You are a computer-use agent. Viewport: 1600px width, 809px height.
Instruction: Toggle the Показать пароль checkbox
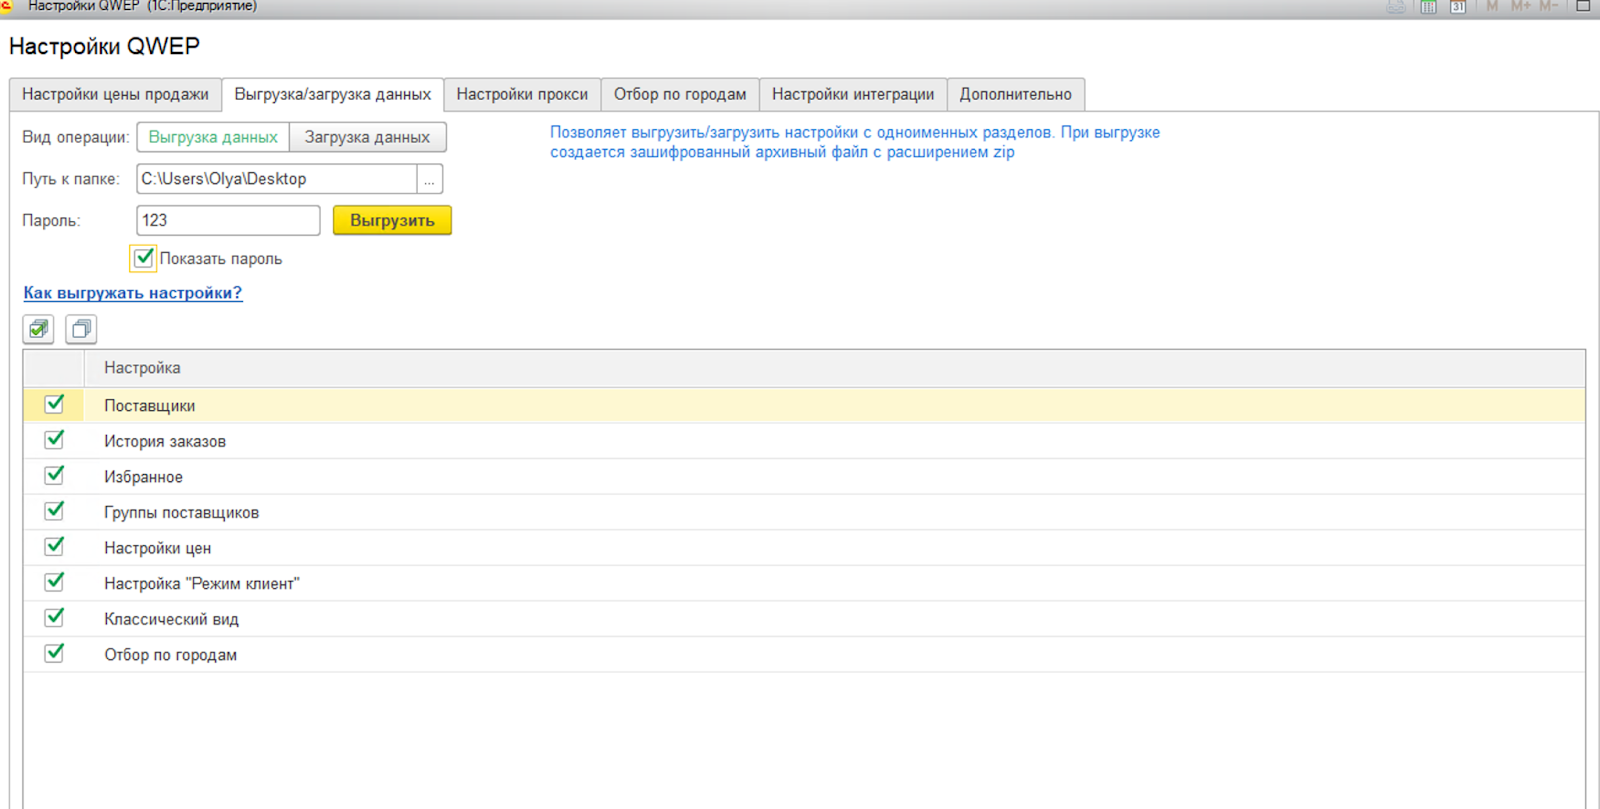click(x=144, y=258)
